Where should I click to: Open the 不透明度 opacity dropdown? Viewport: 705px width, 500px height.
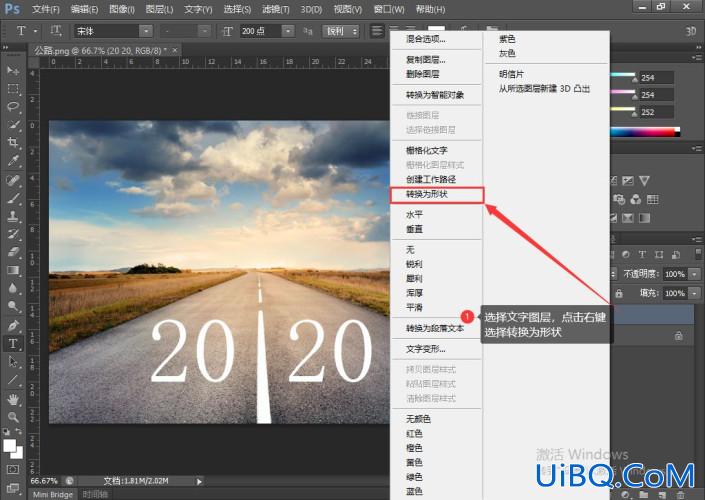(695, 274)
